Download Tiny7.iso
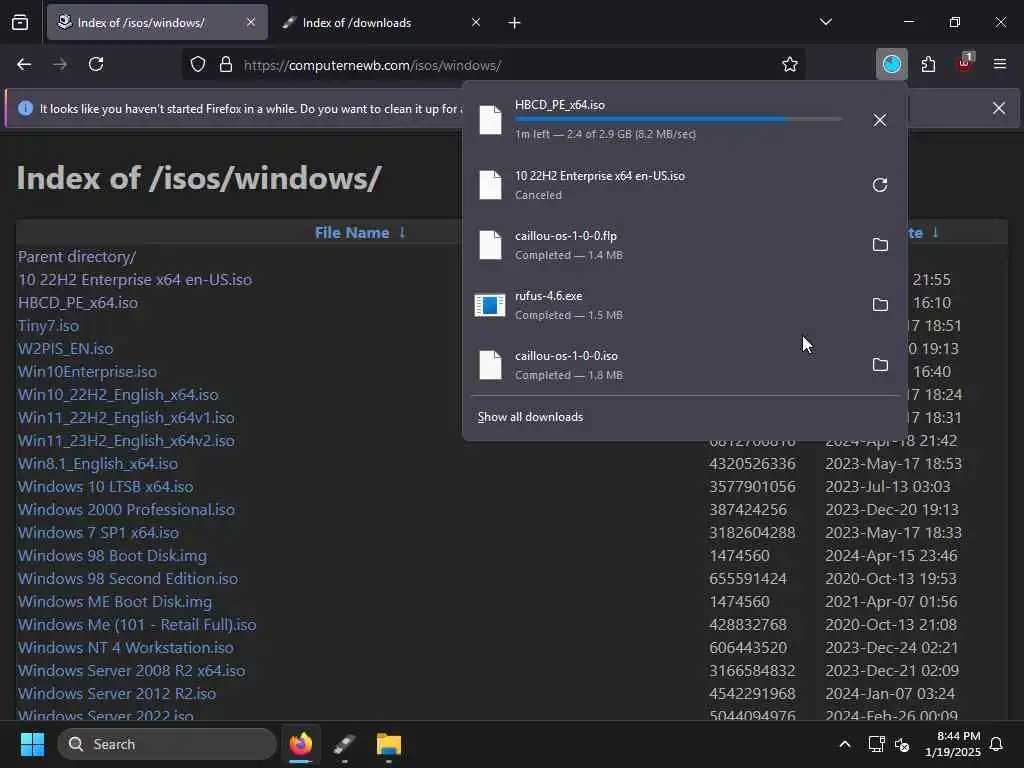Image resolution: width=1024 pixels, height=768 pixels. click(x=48, y=325)
